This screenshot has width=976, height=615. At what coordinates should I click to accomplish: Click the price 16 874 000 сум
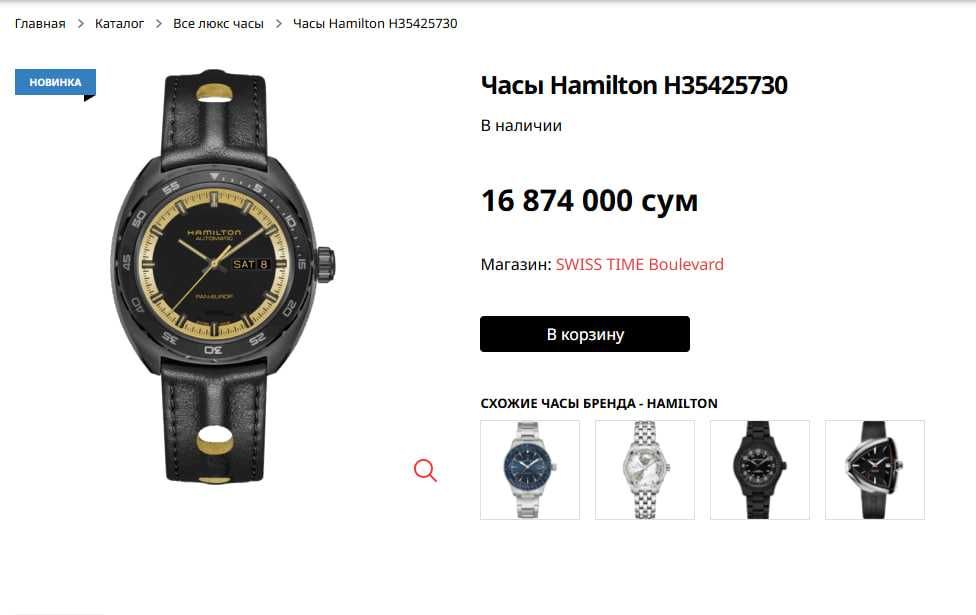coord(589,201)
